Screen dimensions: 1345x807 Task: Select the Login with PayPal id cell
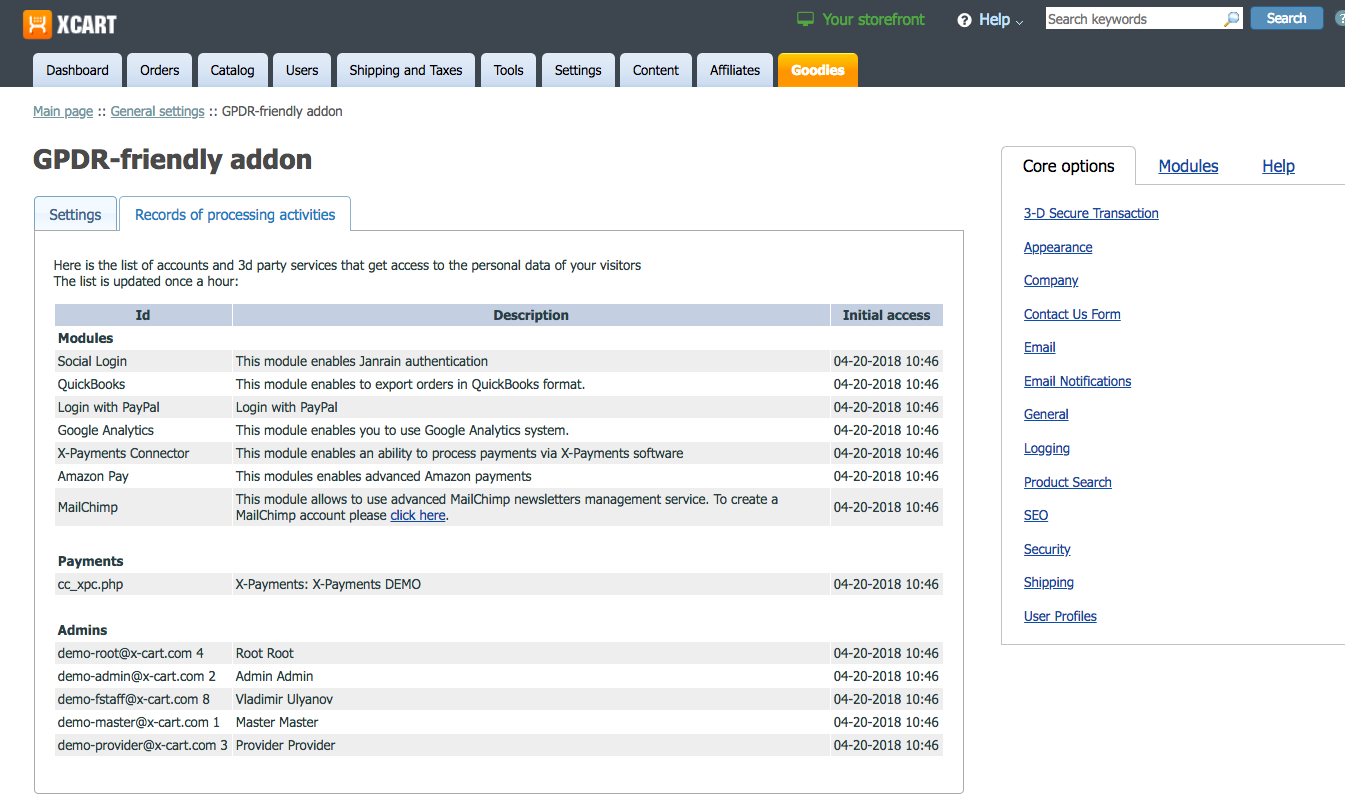pyautogui.click(x=143, y=407)
